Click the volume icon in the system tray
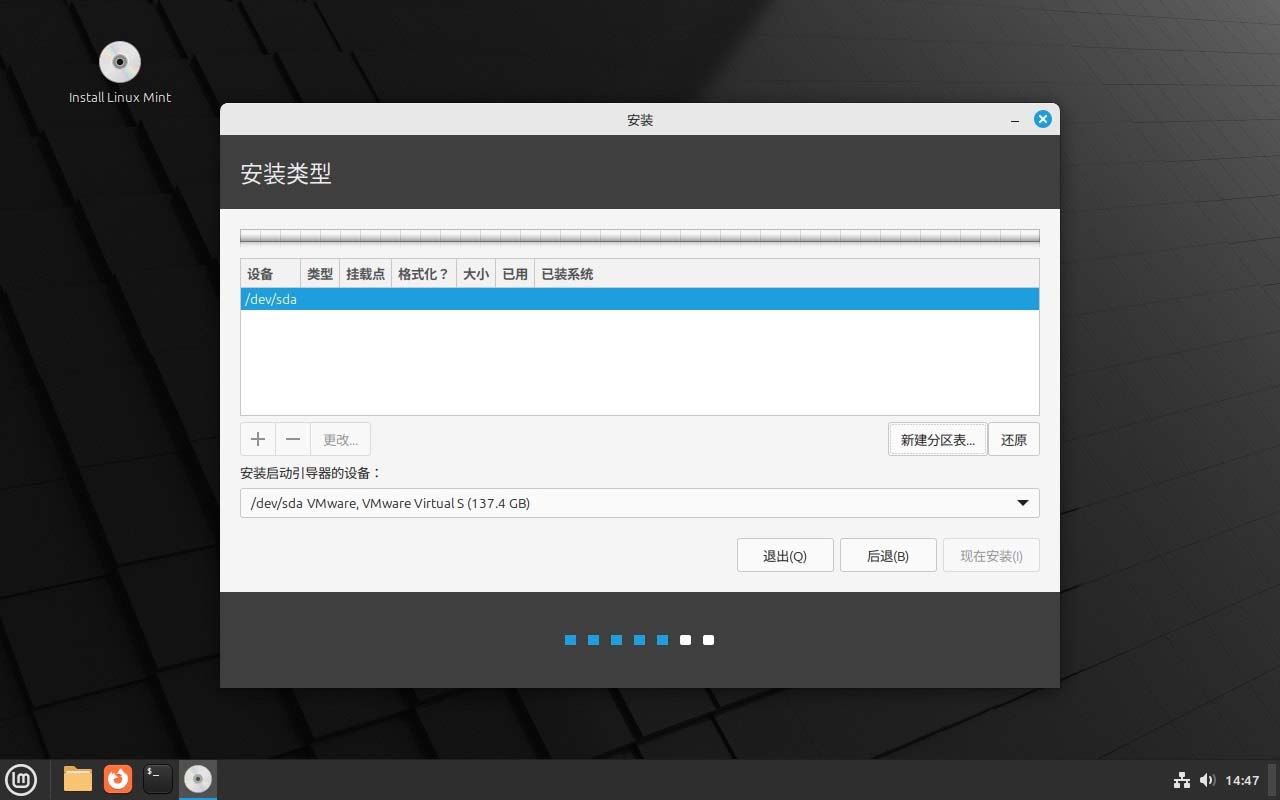The width and height of the screenshot is (1280, 800). click(1208, 780)
